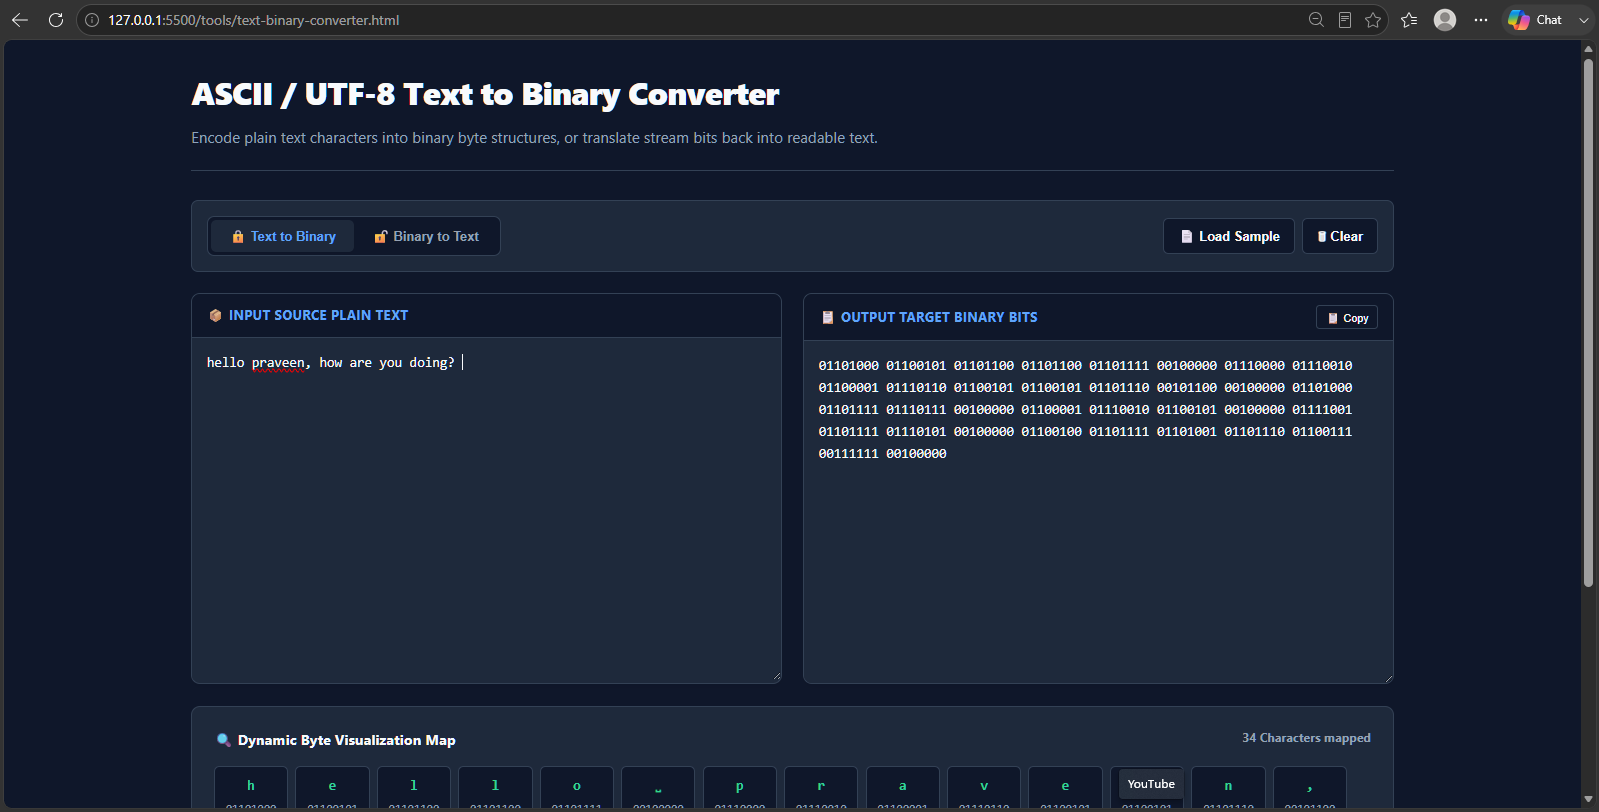This screenshot has height=812, width=1599.
Task: Click the page vertical scrollbar thumb
Action: (x=1588, y=323)
